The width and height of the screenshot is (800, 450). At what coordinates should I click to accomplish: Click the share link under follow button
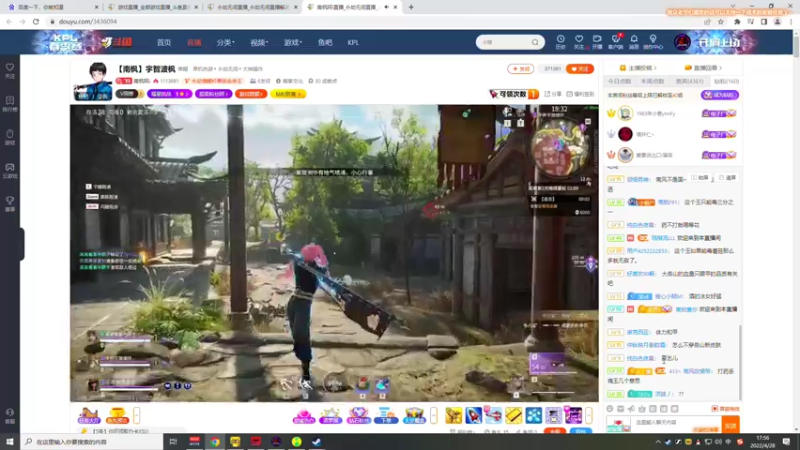click(551, 94)
